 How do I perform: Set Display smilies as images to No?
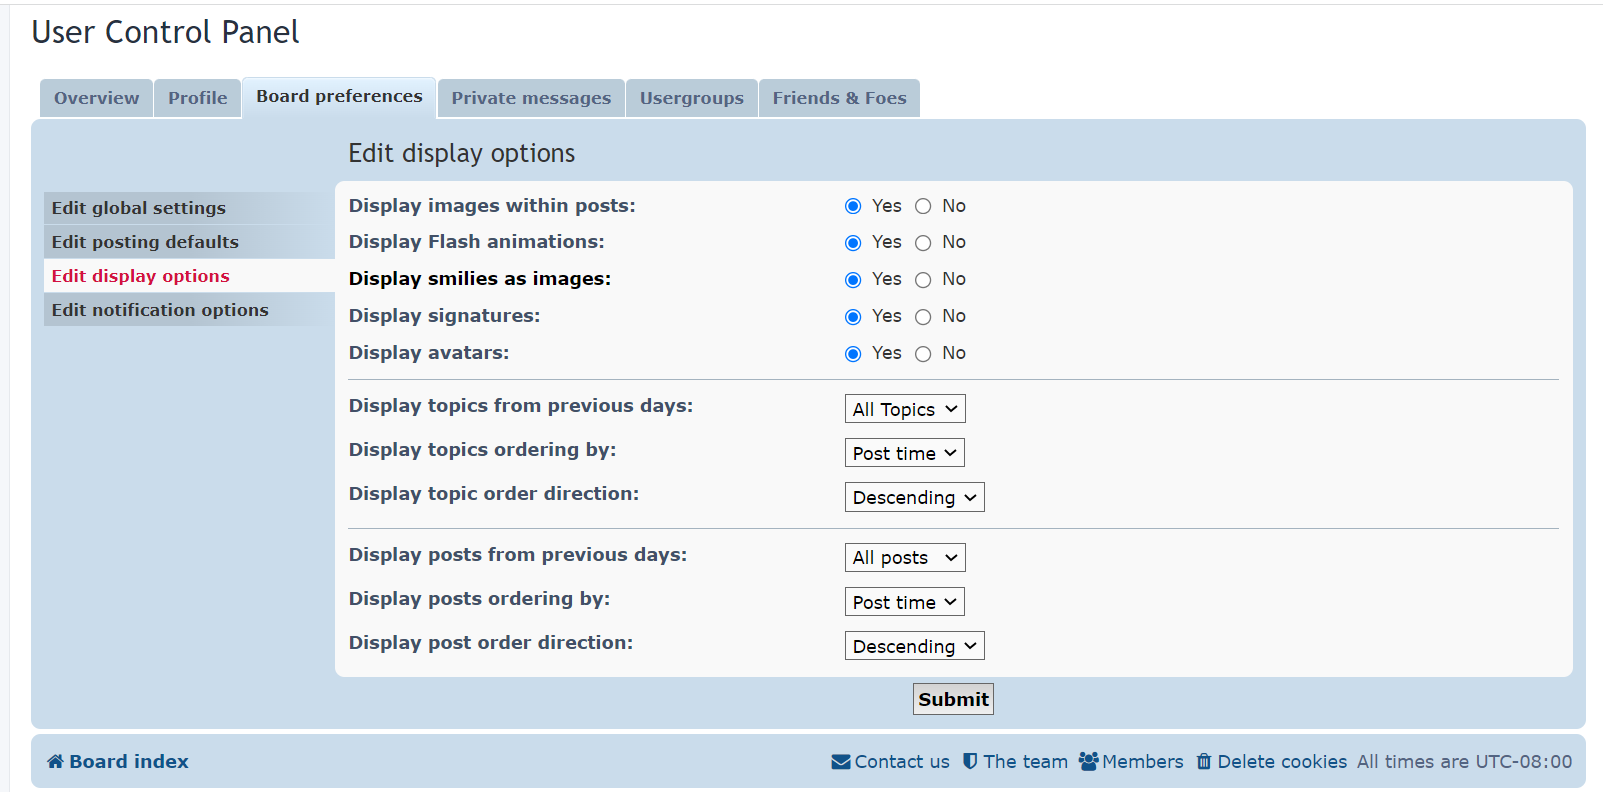923,280
